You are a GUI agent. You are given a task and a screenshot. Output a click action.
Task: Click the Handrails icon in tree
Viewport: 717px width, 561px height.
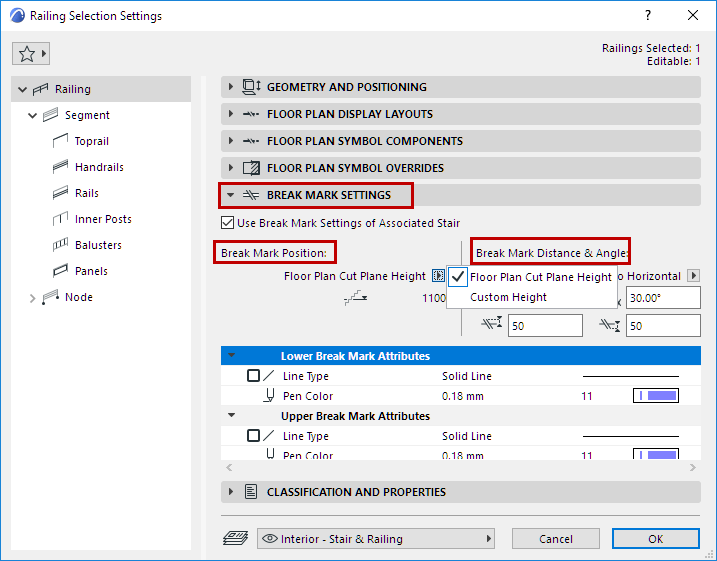click(58, 167)
